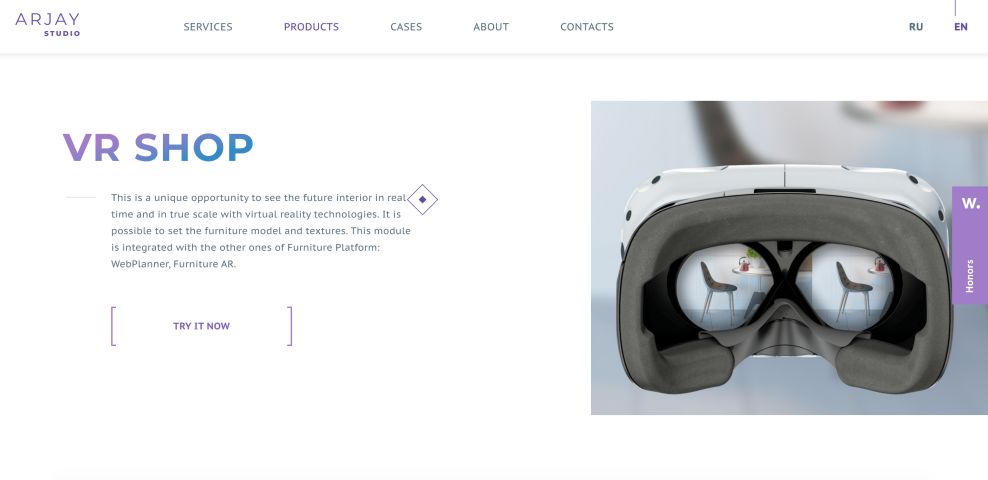Click the Try It Now button
This screenshot has height=480, width=988.
pos(202,326)
